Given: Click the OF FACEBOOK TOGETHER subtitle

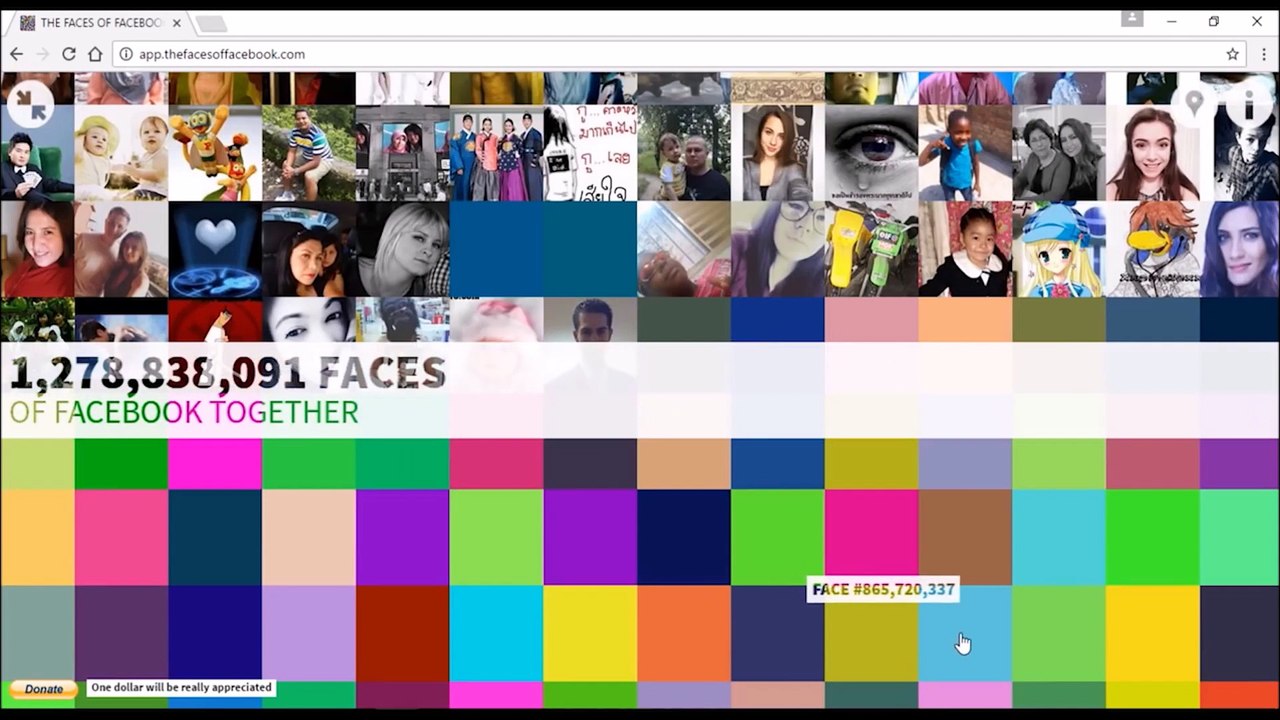Looking at the screenshot, I should tap(184, 412).
